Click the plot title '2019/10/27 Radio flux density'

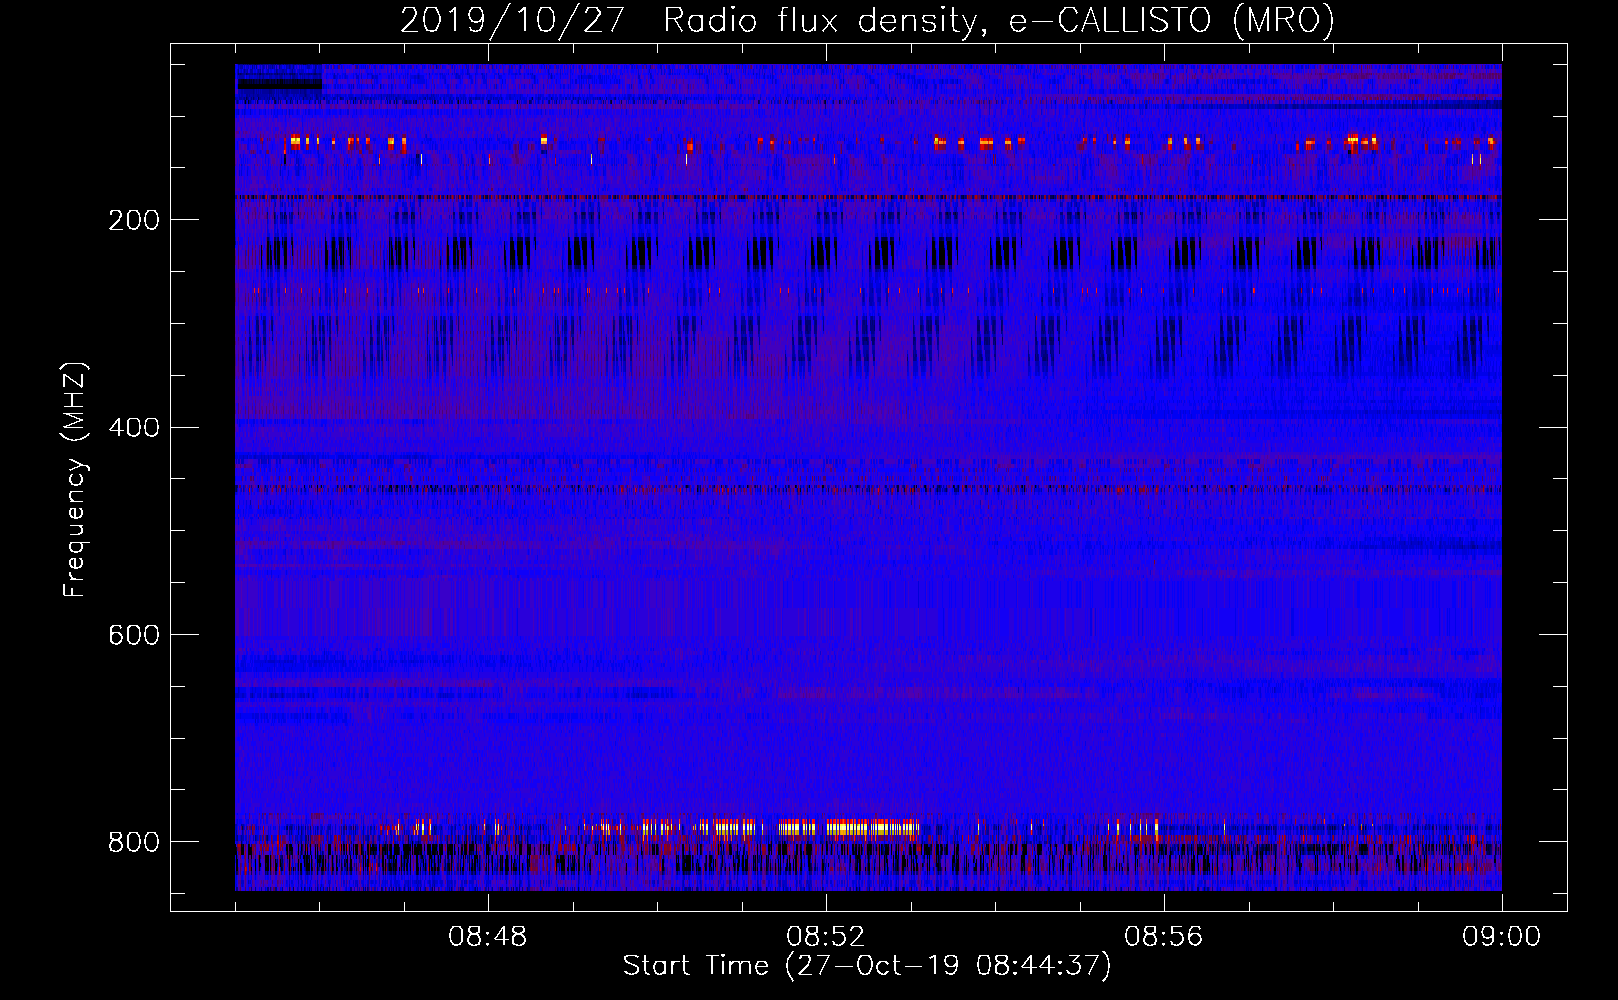(x=688, y=20)
